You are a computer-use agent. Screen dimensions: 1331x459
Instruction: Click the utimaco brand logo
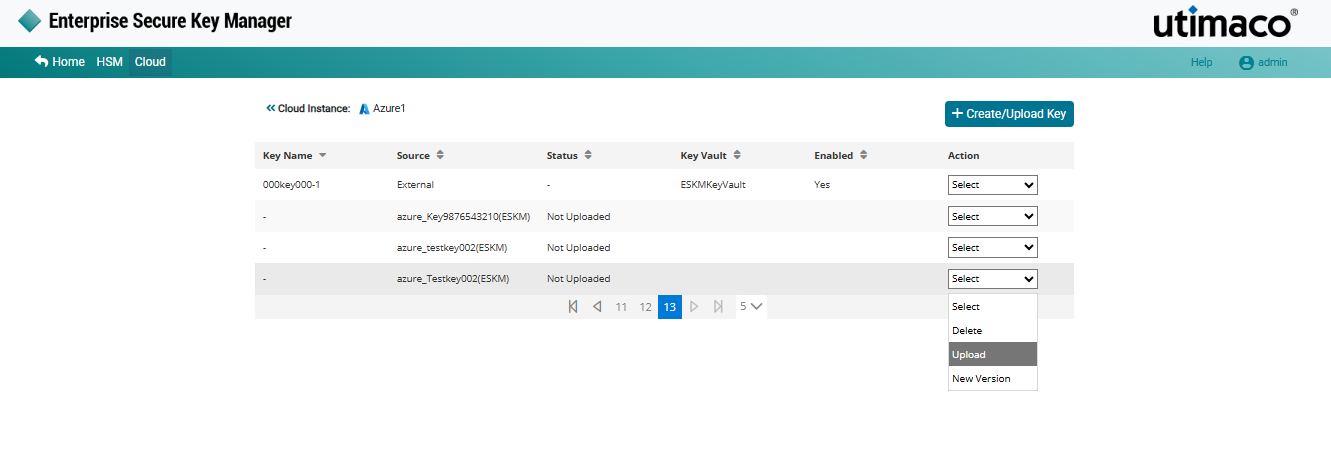click(x=1225, y=23)
